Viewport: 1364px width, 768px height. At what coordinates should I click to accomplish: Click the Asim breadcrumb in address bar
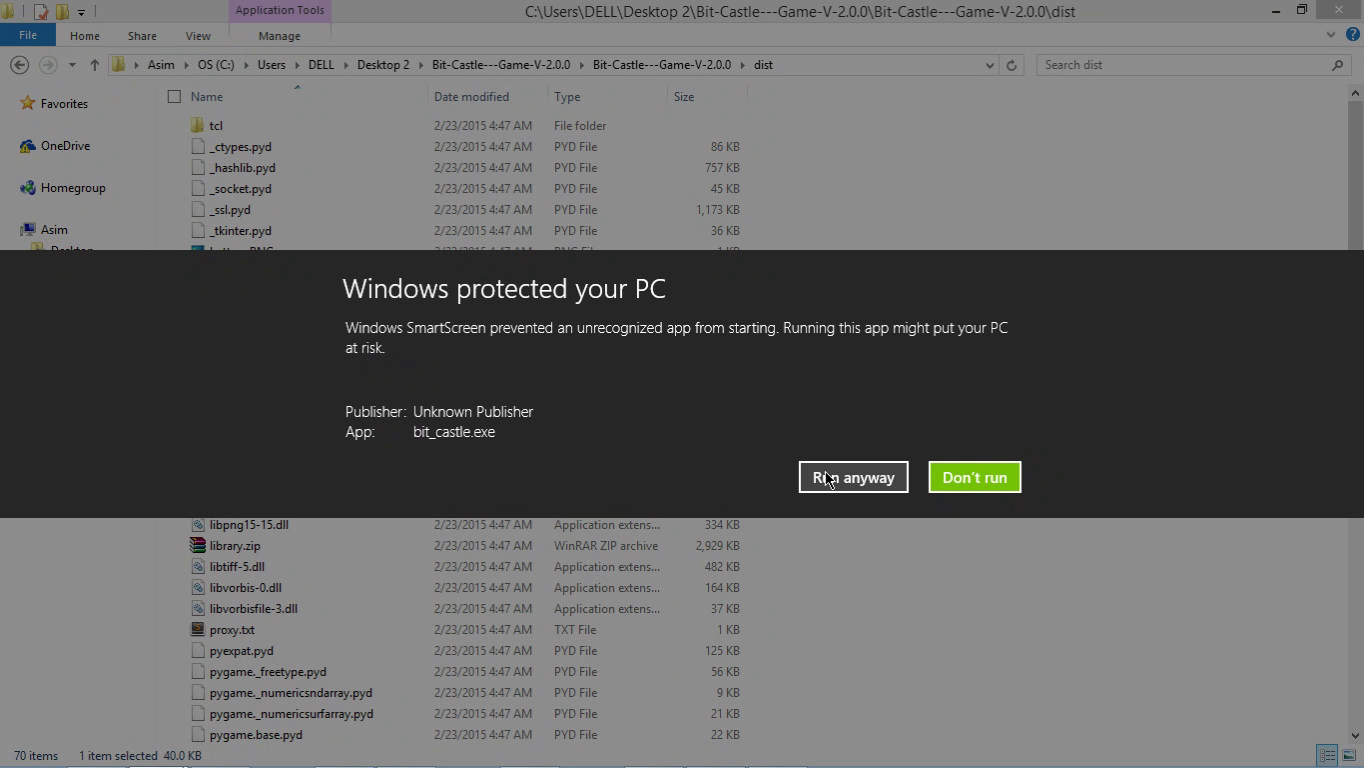(x=160, y=65)
